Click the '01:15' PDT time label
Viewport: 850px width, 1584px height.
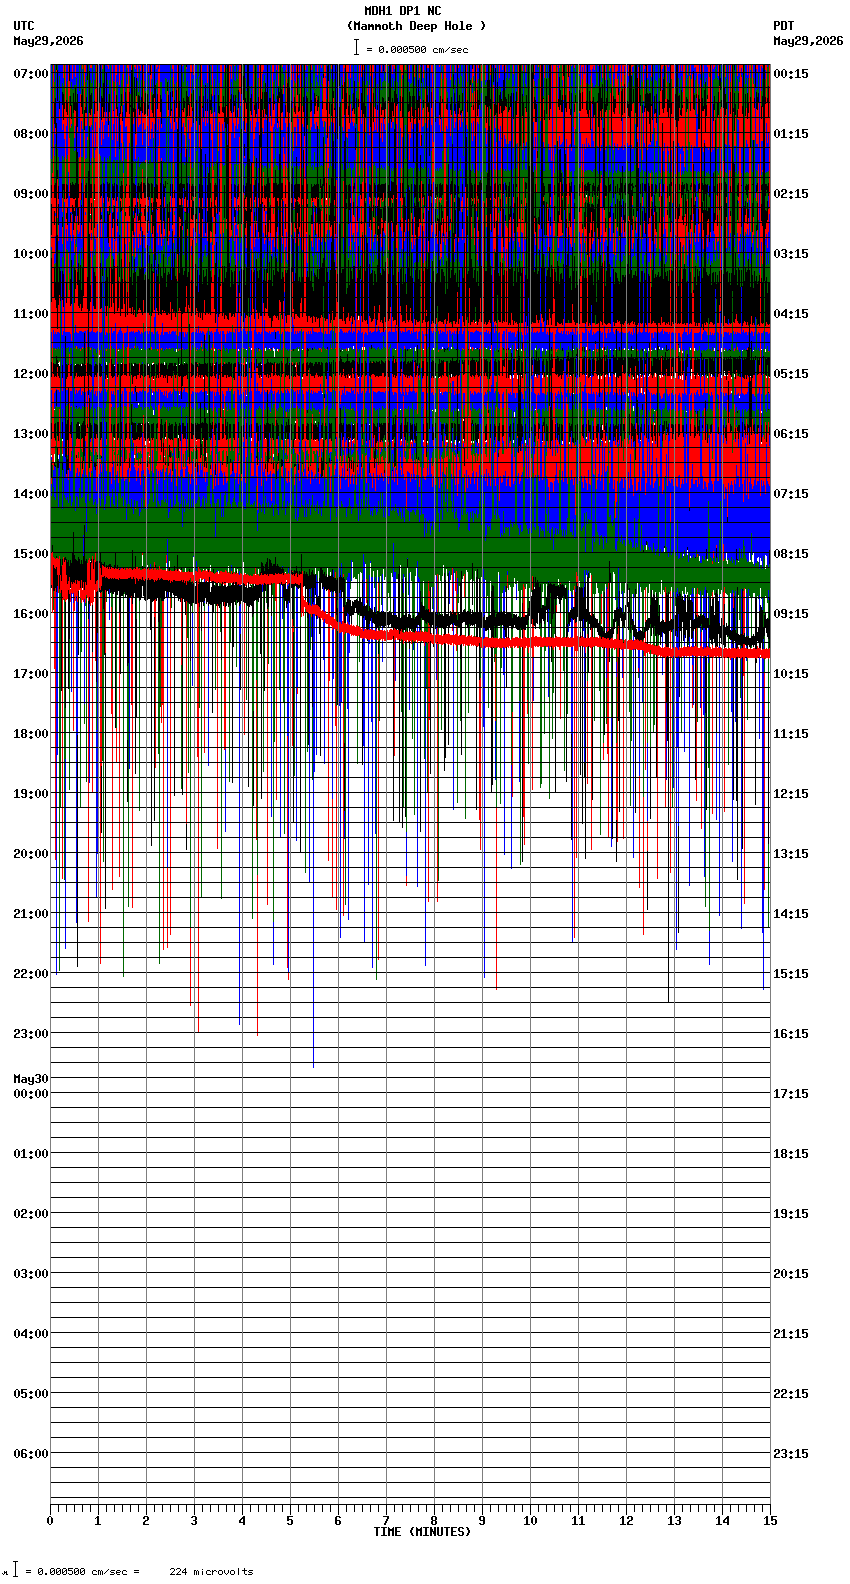[791, 134]
